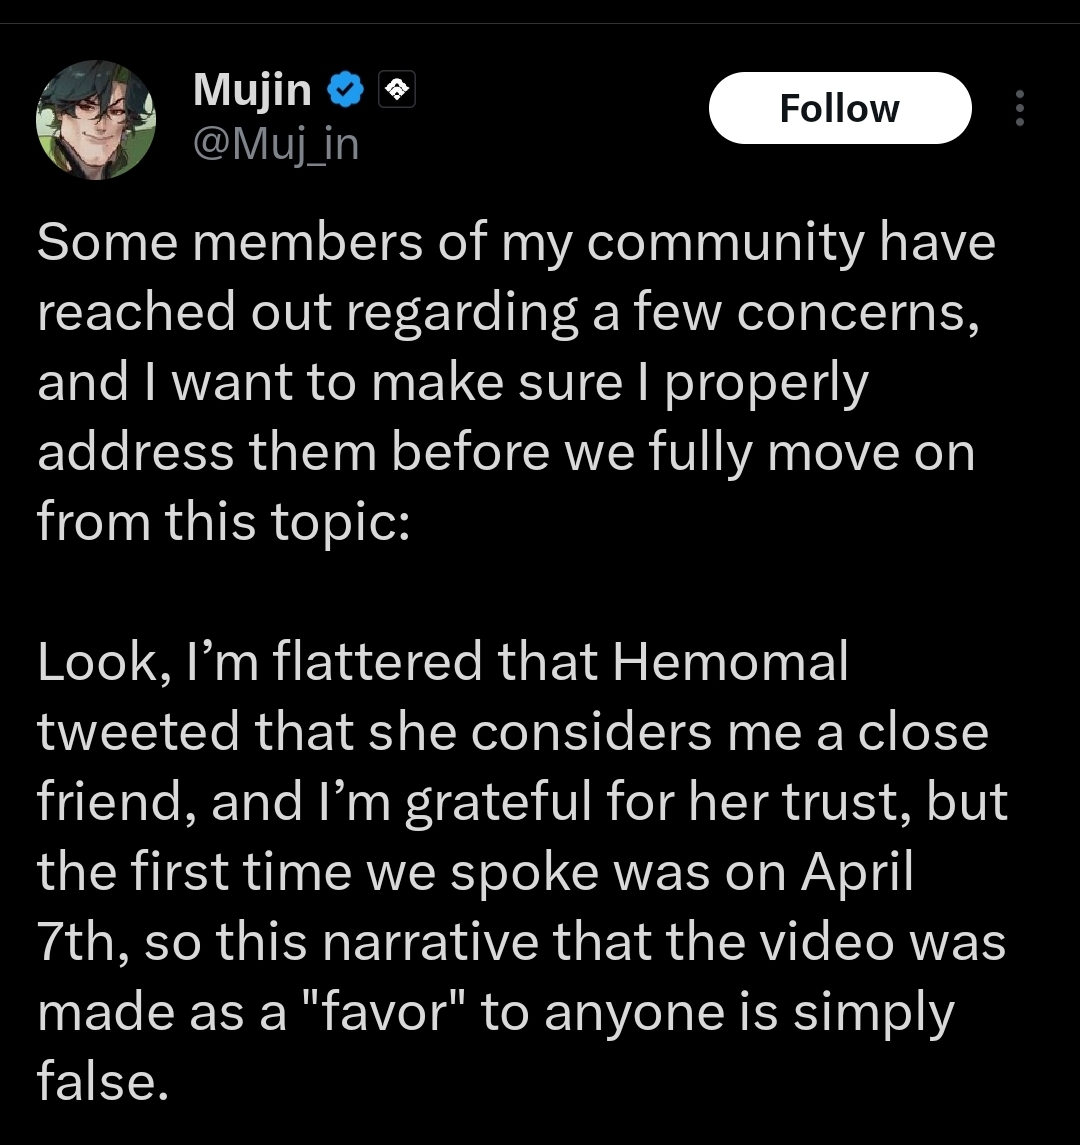Open the three-dot more options menu

[1019, 108]
